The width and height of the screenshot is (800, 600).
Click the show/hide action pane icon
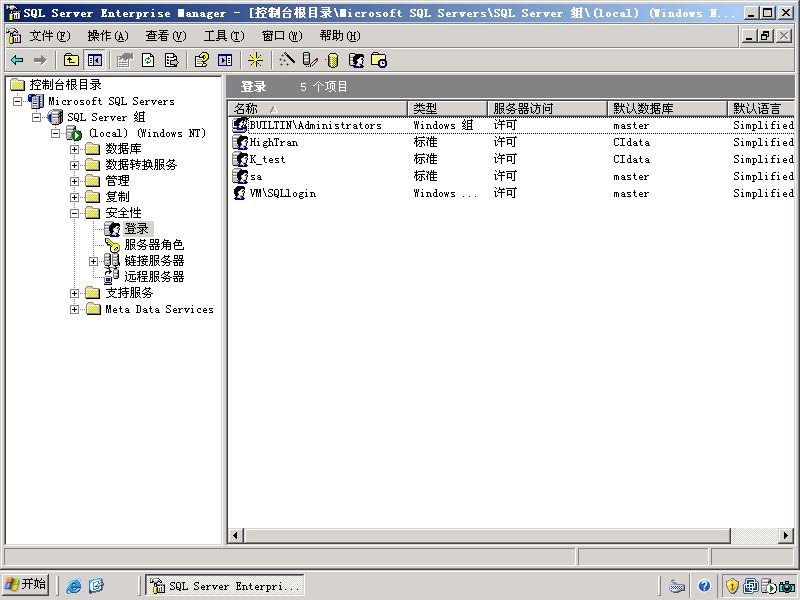coord(225,60)
